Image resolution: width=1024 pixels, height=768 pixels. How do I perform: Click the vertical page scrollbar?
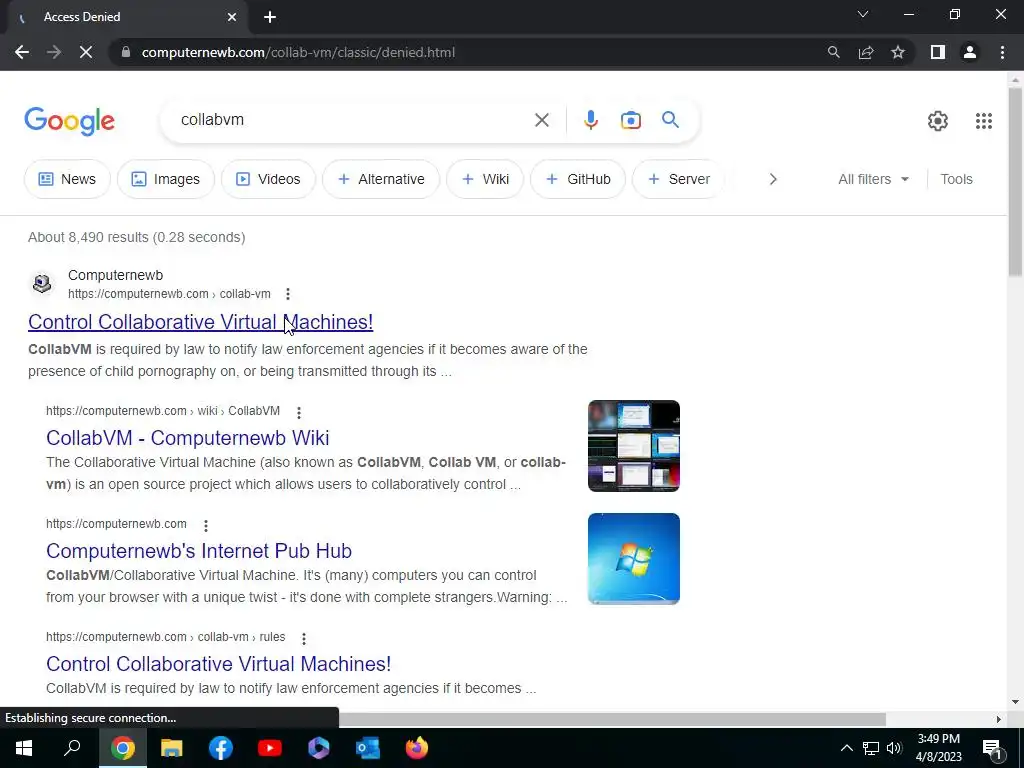1015,183
